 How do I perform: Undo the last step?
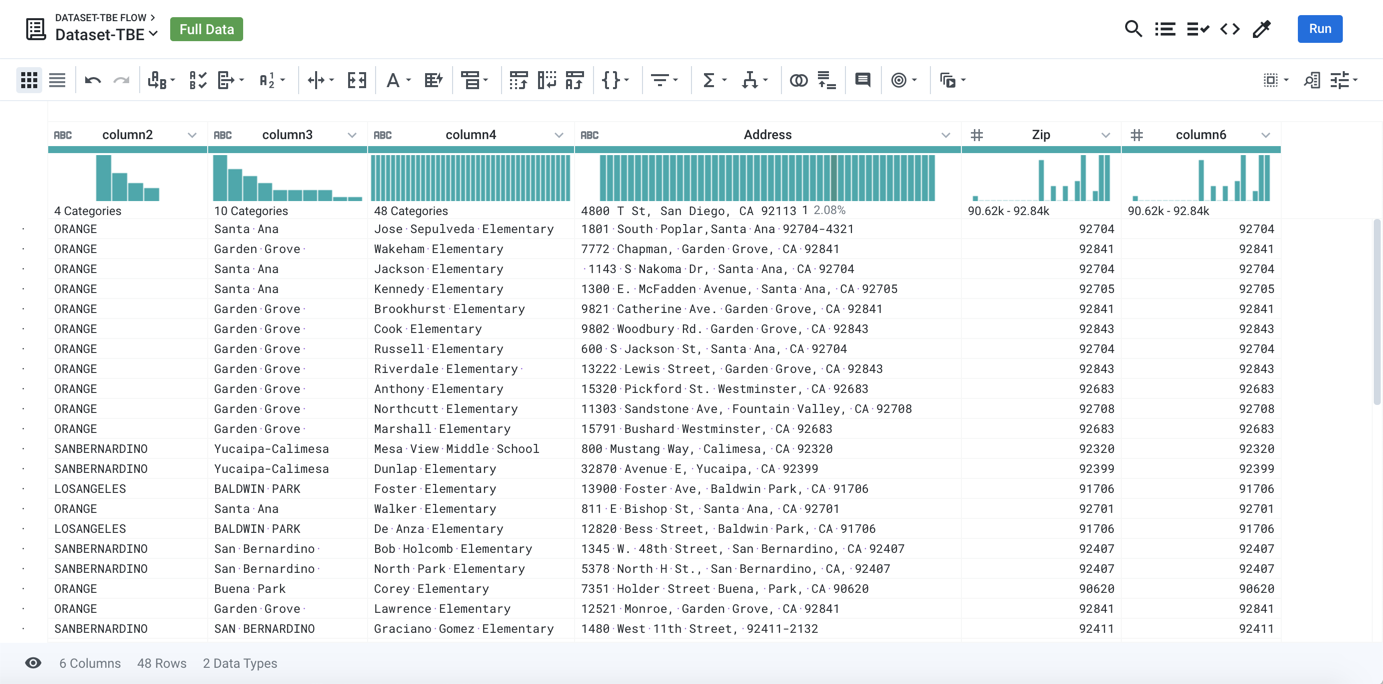(x=93, y=80)
